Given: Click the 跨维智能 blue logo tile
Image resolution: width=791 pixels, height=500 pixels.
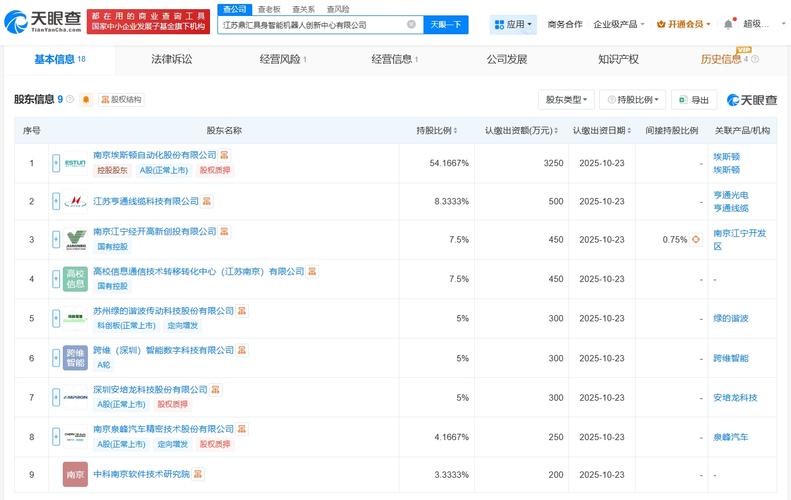Looking at the screenshot, I should tap(75, 358).
